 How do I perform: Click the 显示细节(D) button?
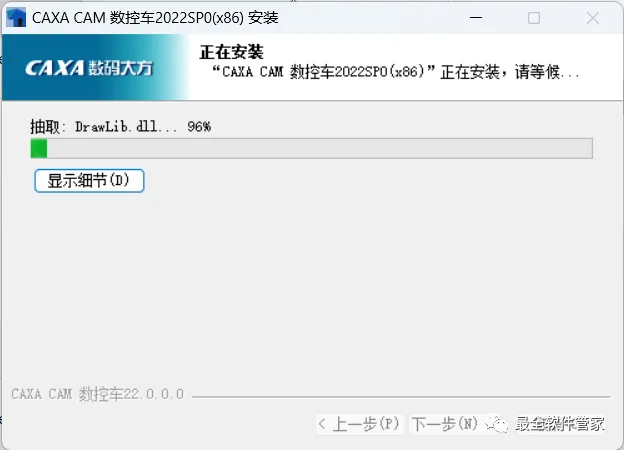[89, 181]
